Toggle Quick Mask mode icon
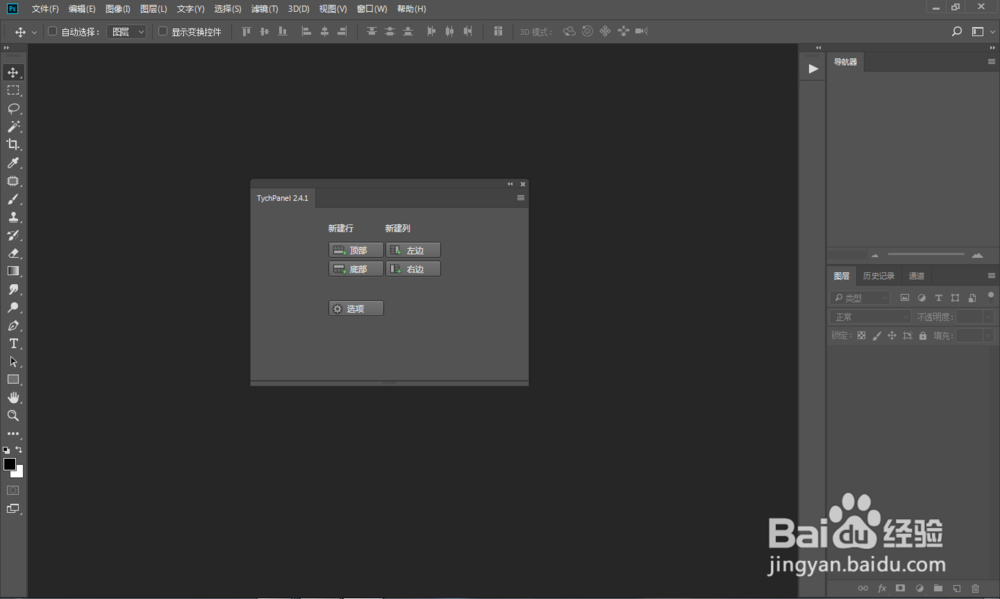The height and width of the screenshot is (599, 1000). click(13, 491)
